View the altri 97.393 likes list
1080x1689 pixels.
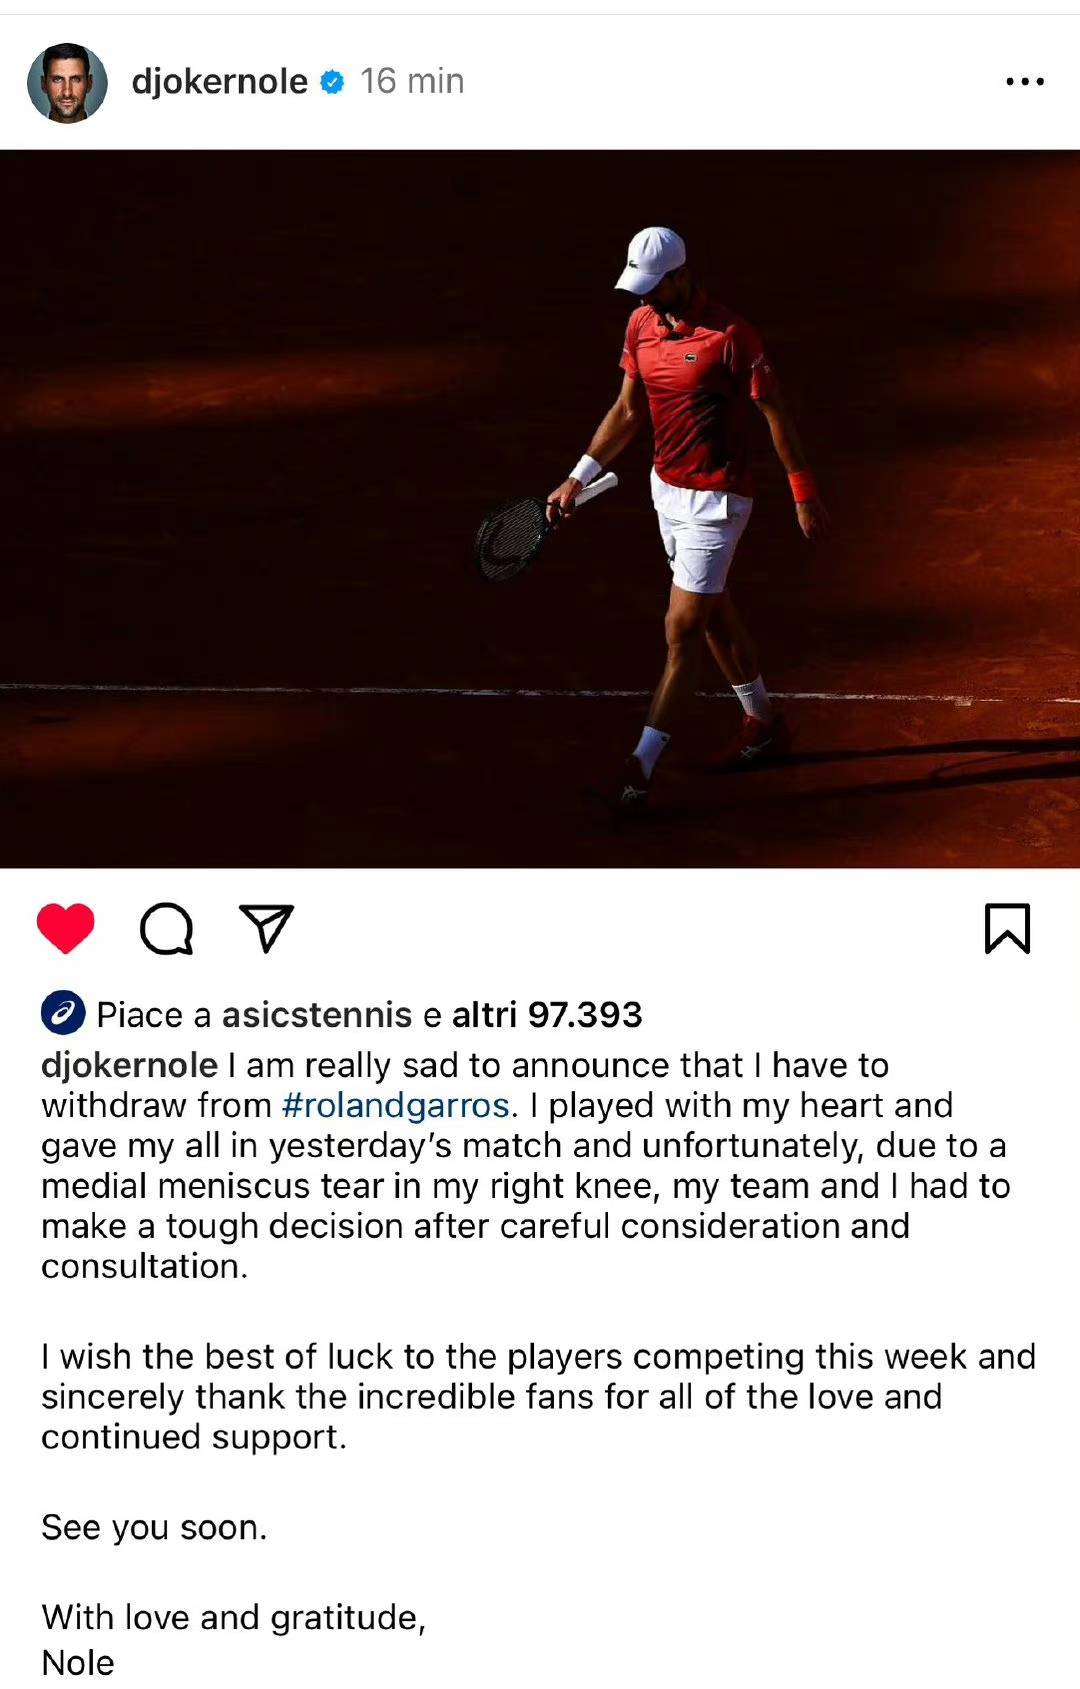(x=547, y=1015)
